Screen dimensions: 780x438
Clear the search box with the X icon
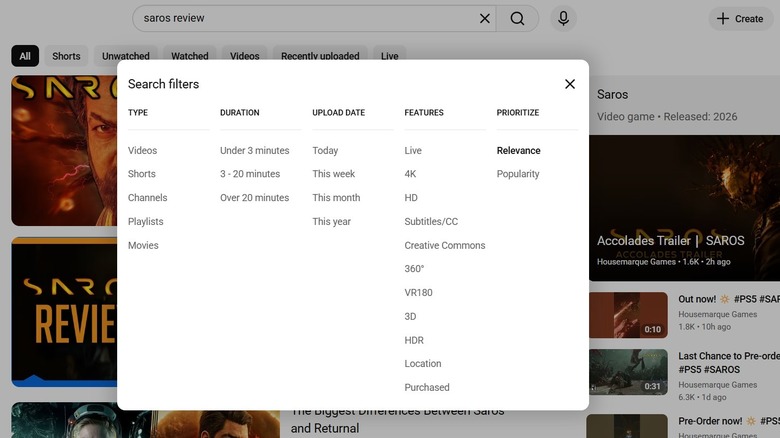[x=485, y=18]
